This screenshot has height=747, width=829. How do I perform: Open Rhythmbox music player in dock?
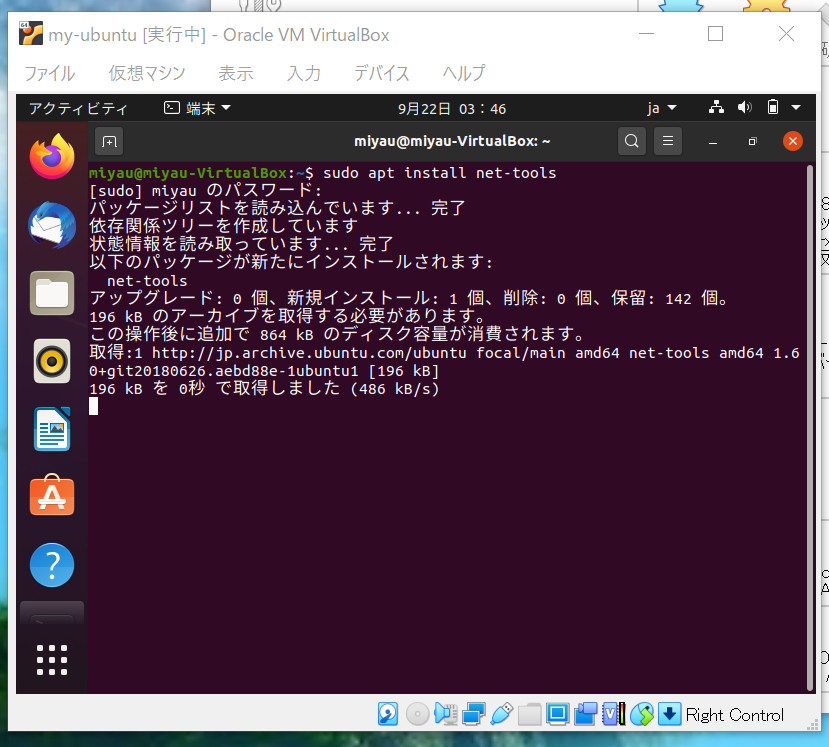tap(52, 361)
